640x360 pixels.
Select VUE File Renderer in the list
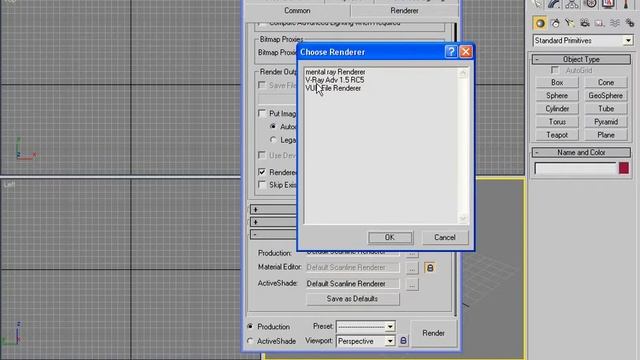[x=333, y=88]
